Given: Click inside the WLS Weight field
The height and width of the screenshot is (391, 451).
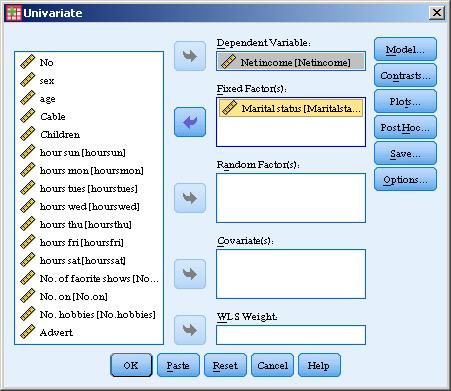Looking at the screenshot, I should click(291, 335).
